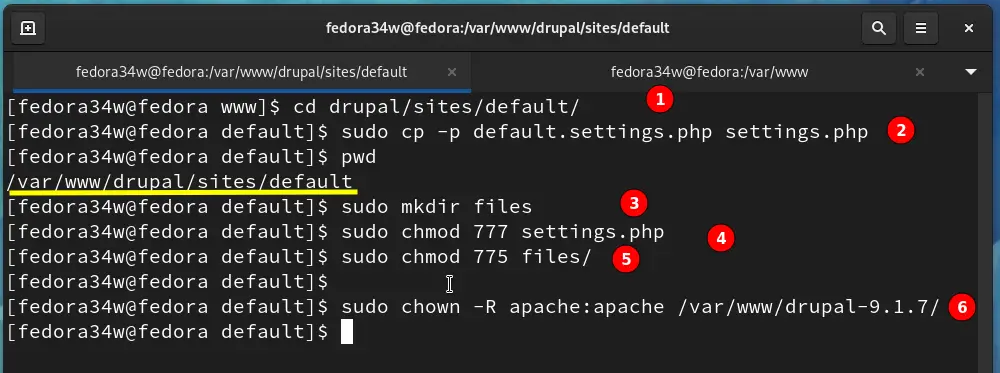
Task: Select the /var/www/drupal/sites/default tab
Action: pyautogui.click(x=241, y=72)
